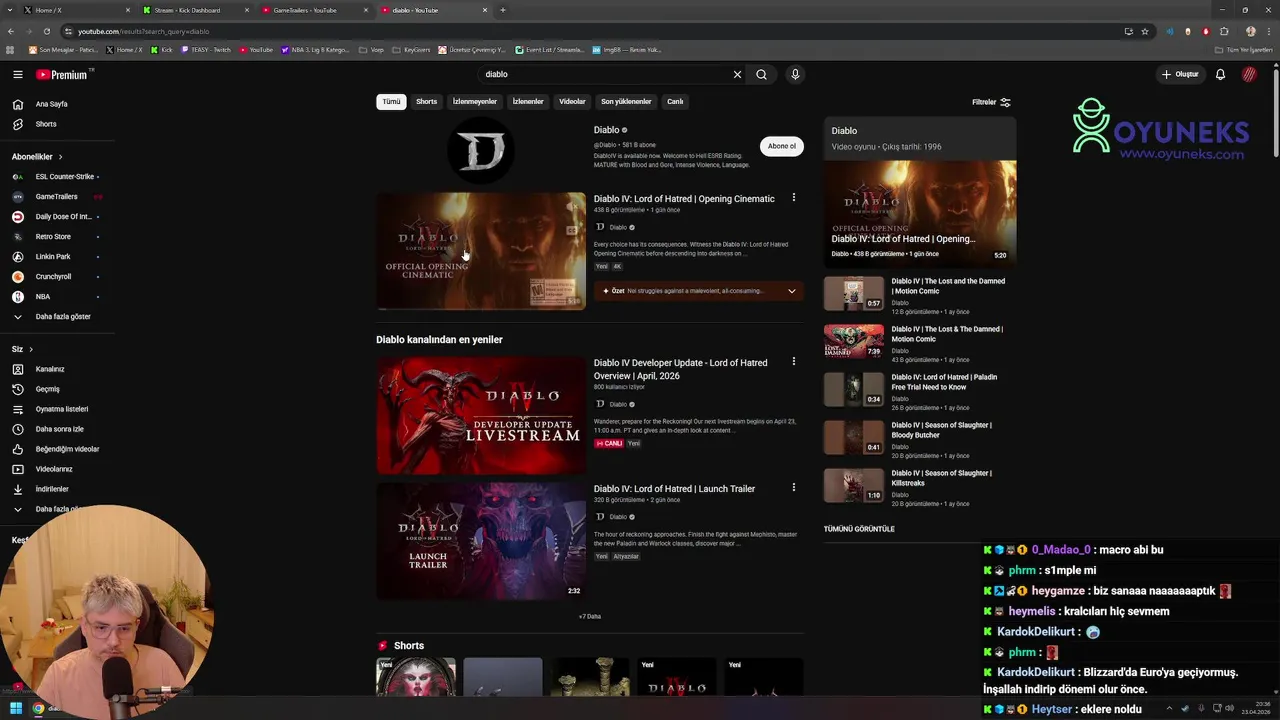Go to Ana Sayfa in sidebar

52,104
